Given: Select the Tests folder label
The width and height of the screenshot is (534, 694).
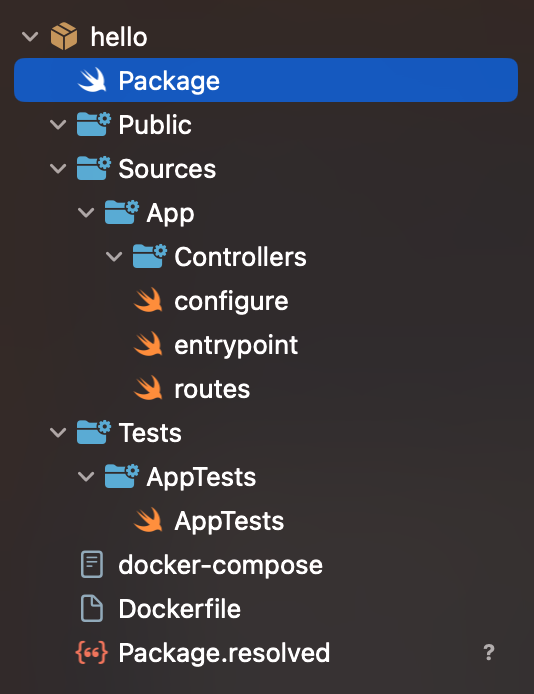Looking at the screenshot, I should pyautogui.click(x=150, y=432).
